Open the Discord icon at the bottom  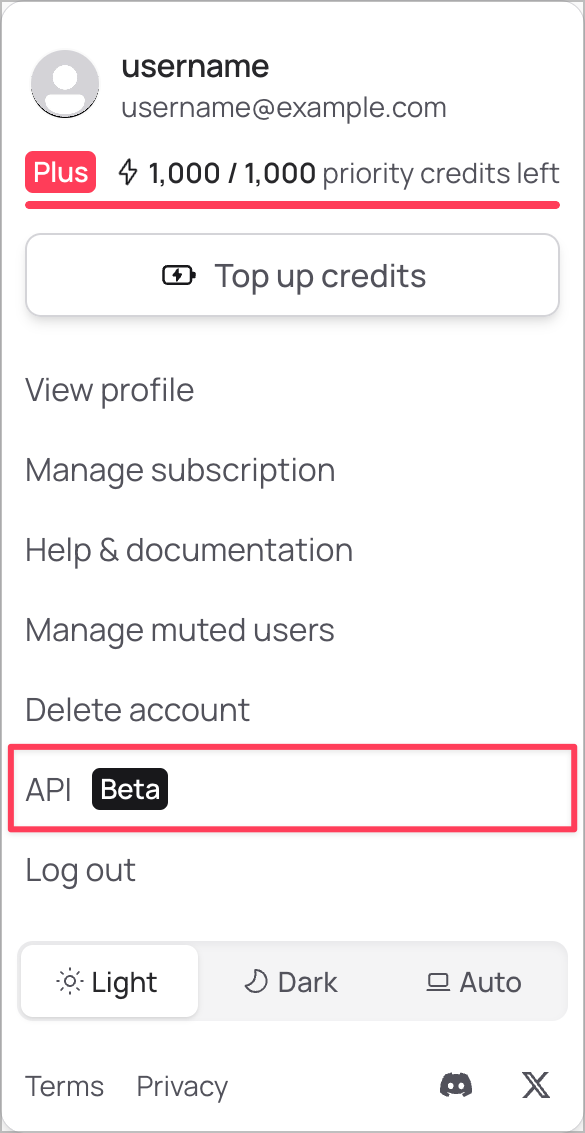pos(456,1085)
